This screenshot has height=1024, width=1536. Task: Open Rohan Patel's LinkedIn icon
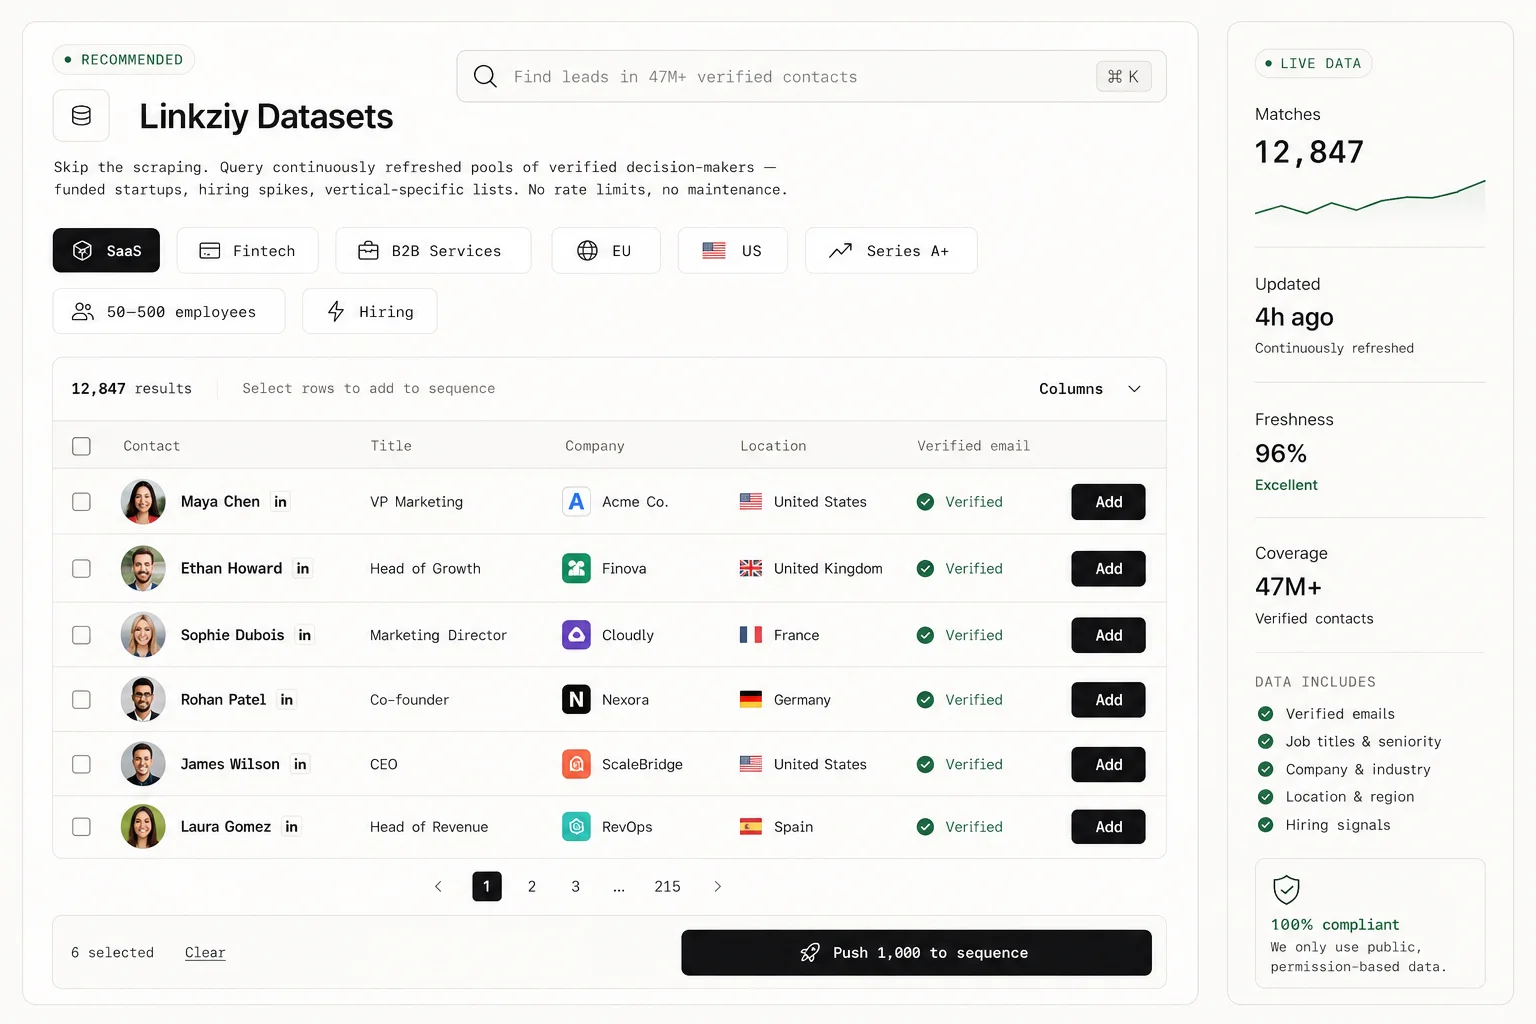point(287,700)
